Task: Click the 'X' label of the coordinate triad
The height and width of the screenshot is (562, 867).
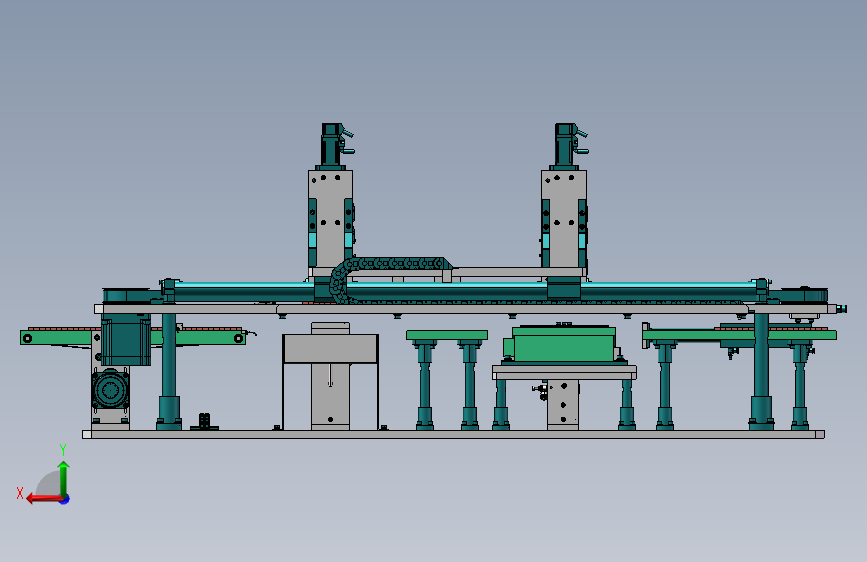Action: [x=20, y=493]
